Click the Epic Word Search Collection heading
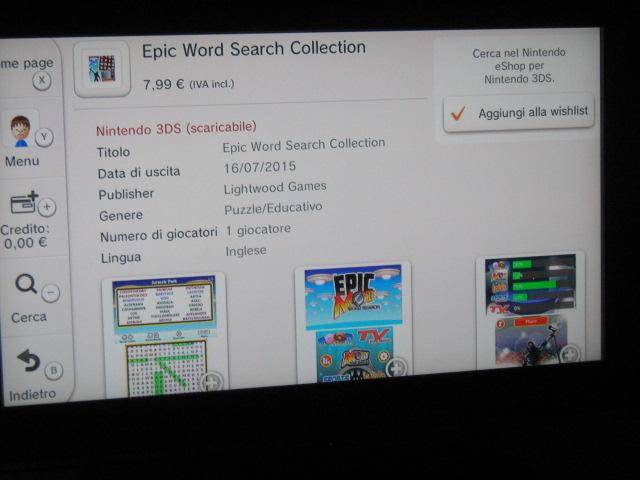This screenshot has width=640, height=480. pos(253,49)
